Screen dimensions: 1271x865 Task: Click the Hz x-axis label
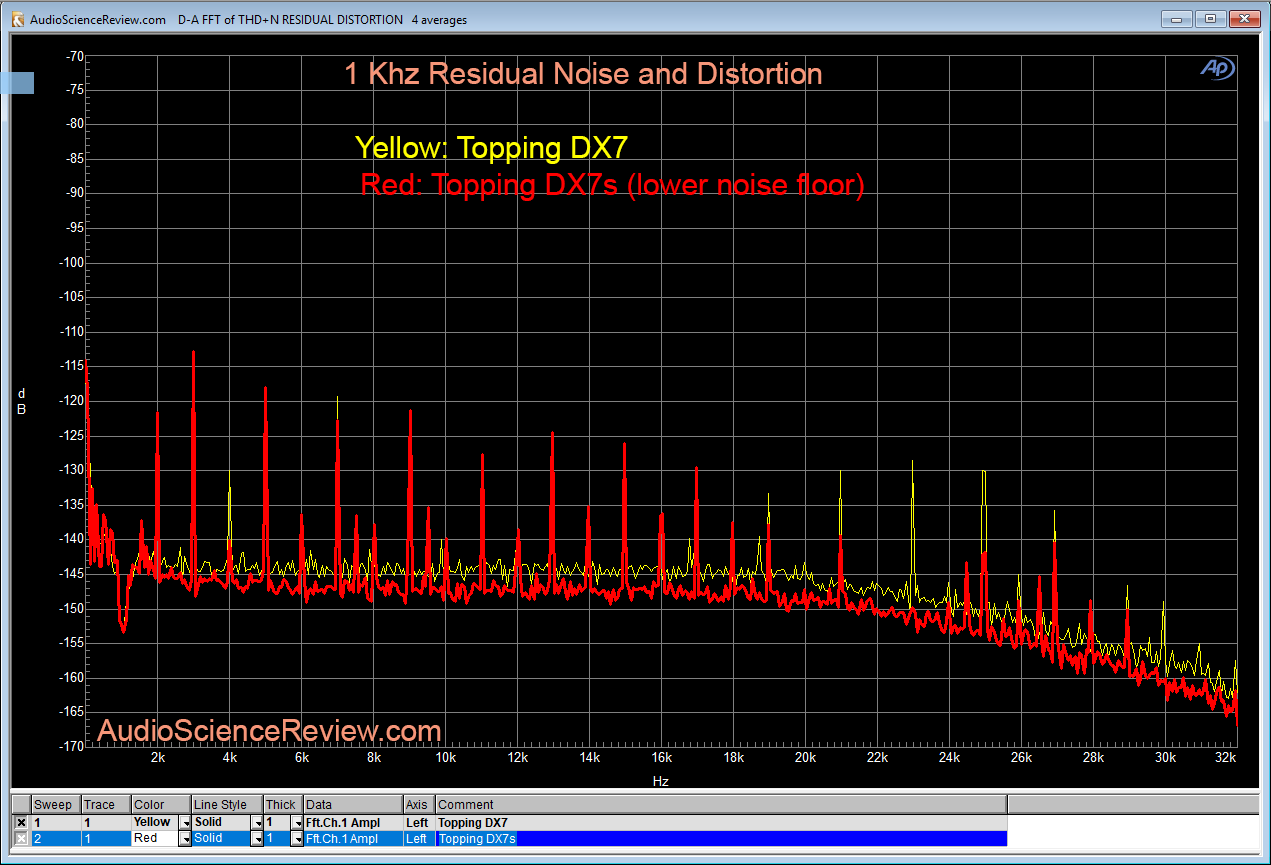(660, 781)
